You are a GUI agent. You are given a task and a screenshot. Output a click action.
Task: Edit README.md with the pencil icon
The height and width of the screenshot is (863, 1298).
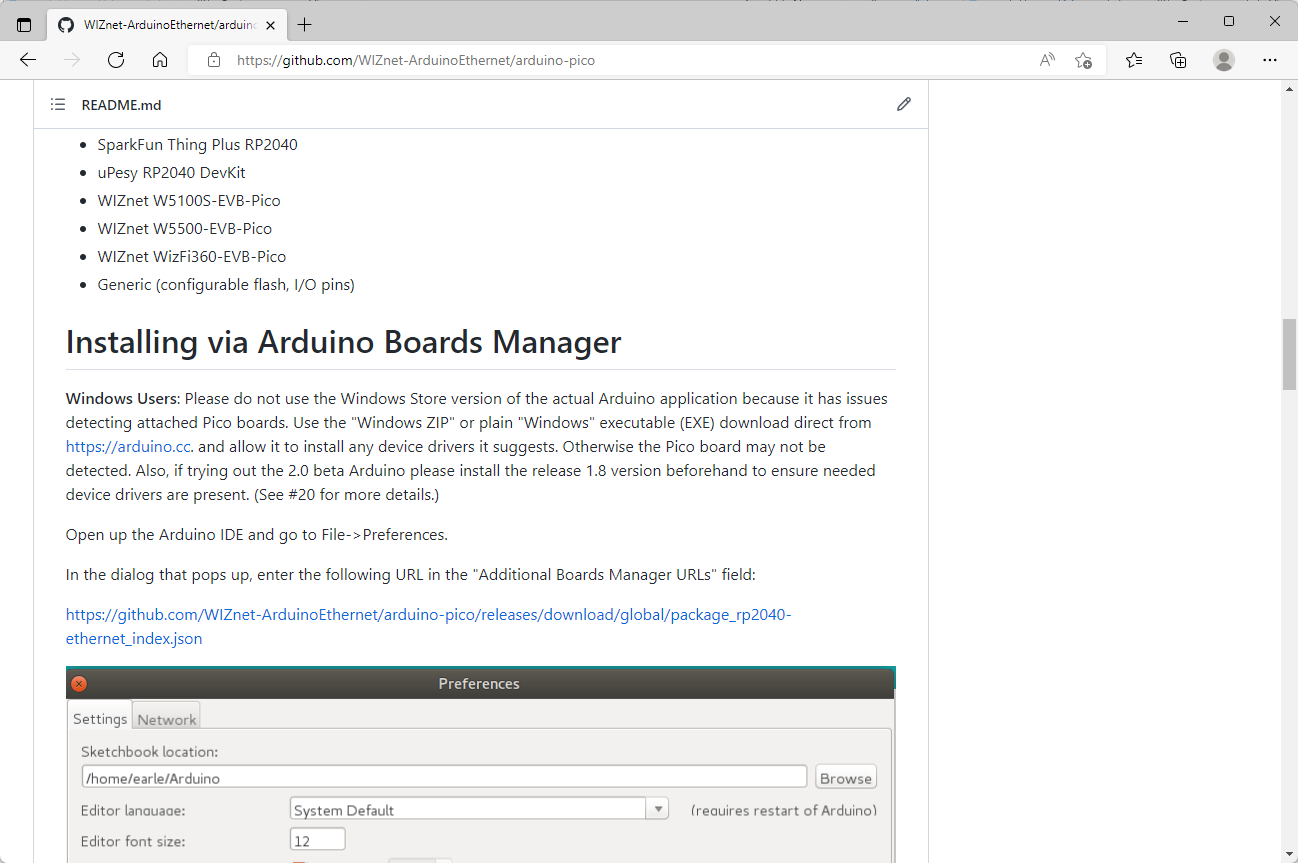(904, 104)
